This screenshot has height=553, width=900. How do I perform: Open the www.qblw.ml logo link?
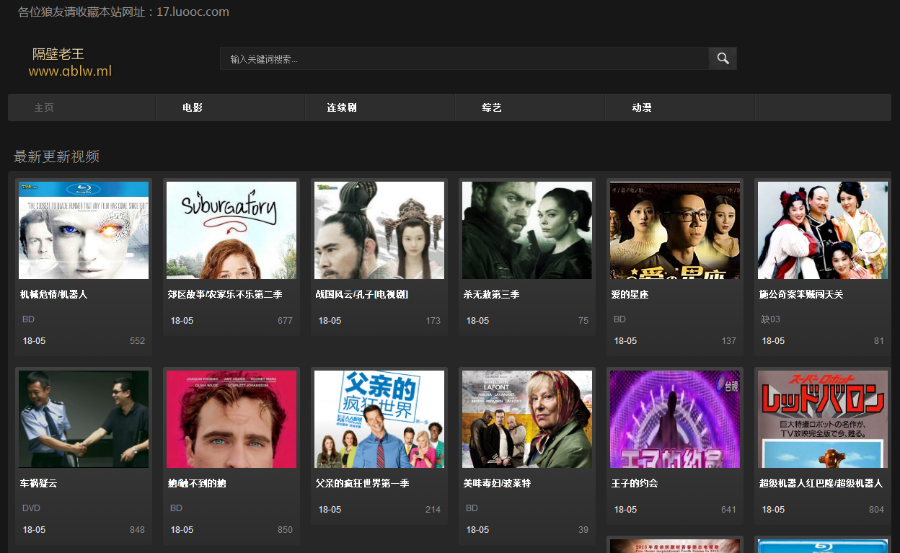(70, 71)
